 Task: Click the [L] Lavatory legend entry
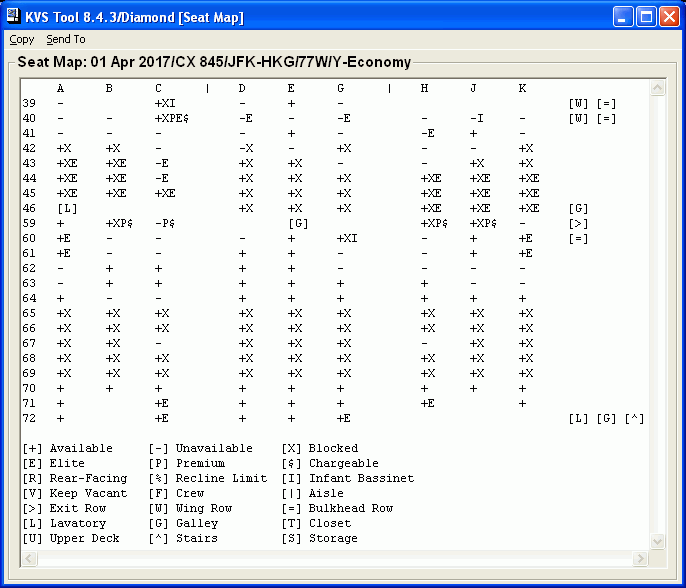[x=64, y=523]
